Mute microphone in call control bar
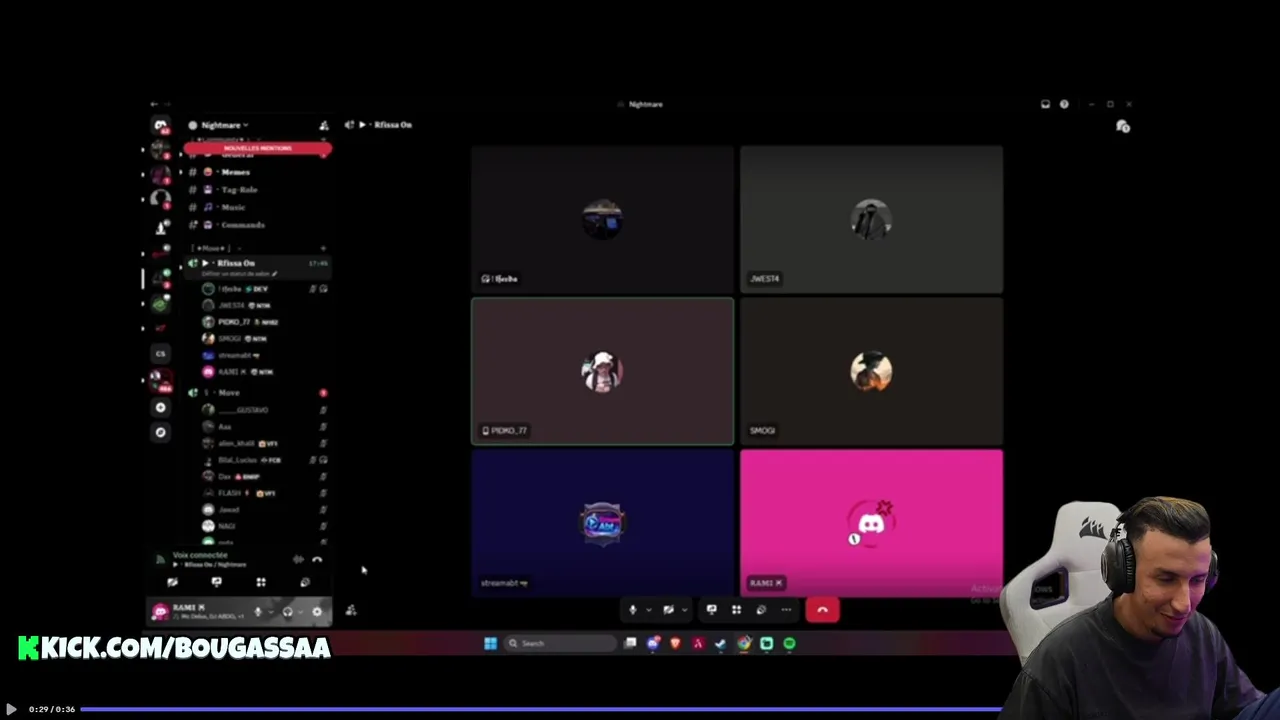The height and width of the screenshot is (720, 1280). (x=632, y=610)
